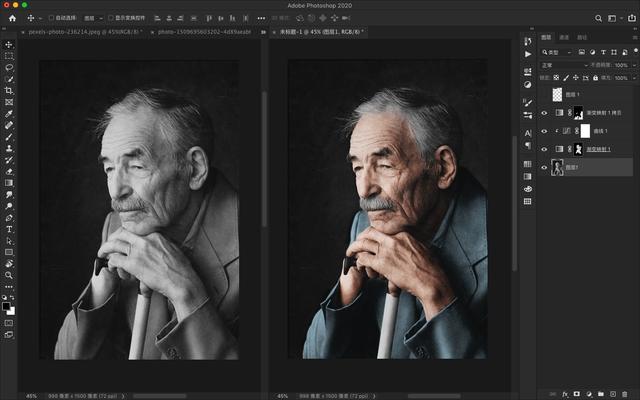The height and width of the screenshot is (400, 640).
Task: Go to Photoshop Home screen
Action: (x=12, y=18)
